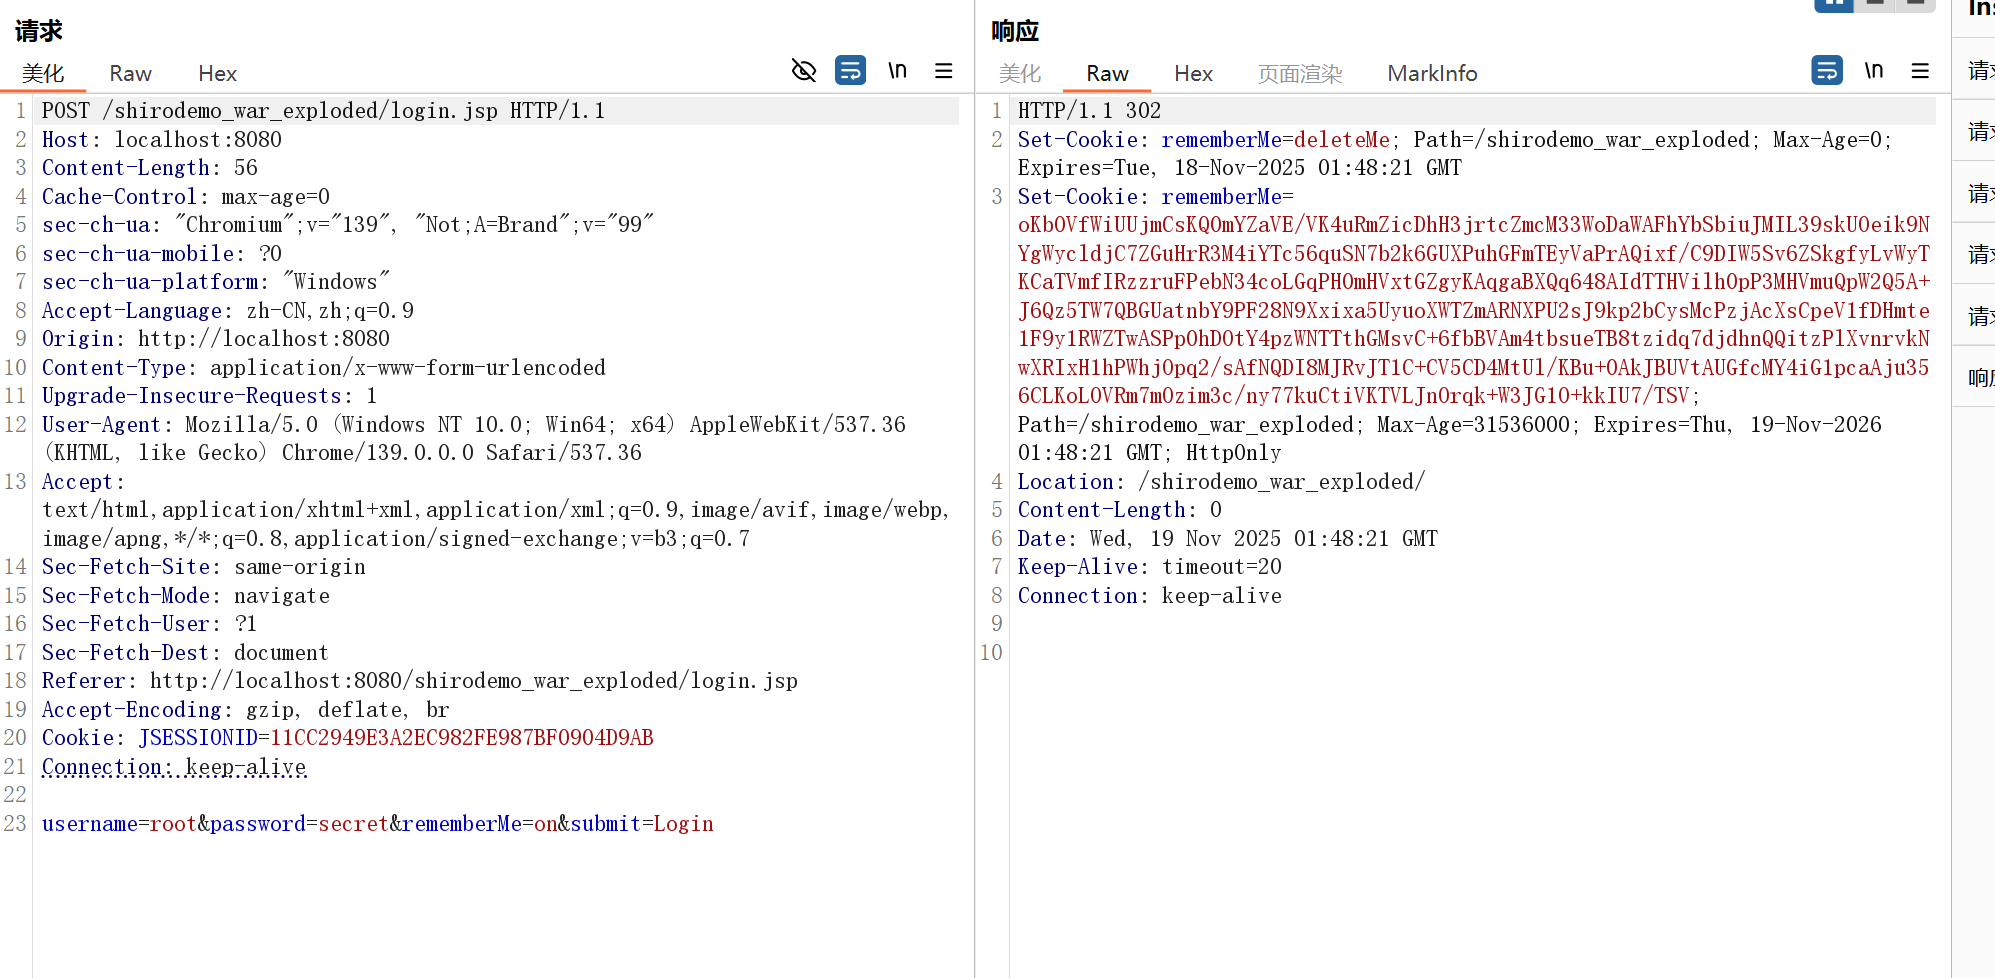Click the Location header line in response
This screenshot has width=1995, height=978.
click(1220, 482)
